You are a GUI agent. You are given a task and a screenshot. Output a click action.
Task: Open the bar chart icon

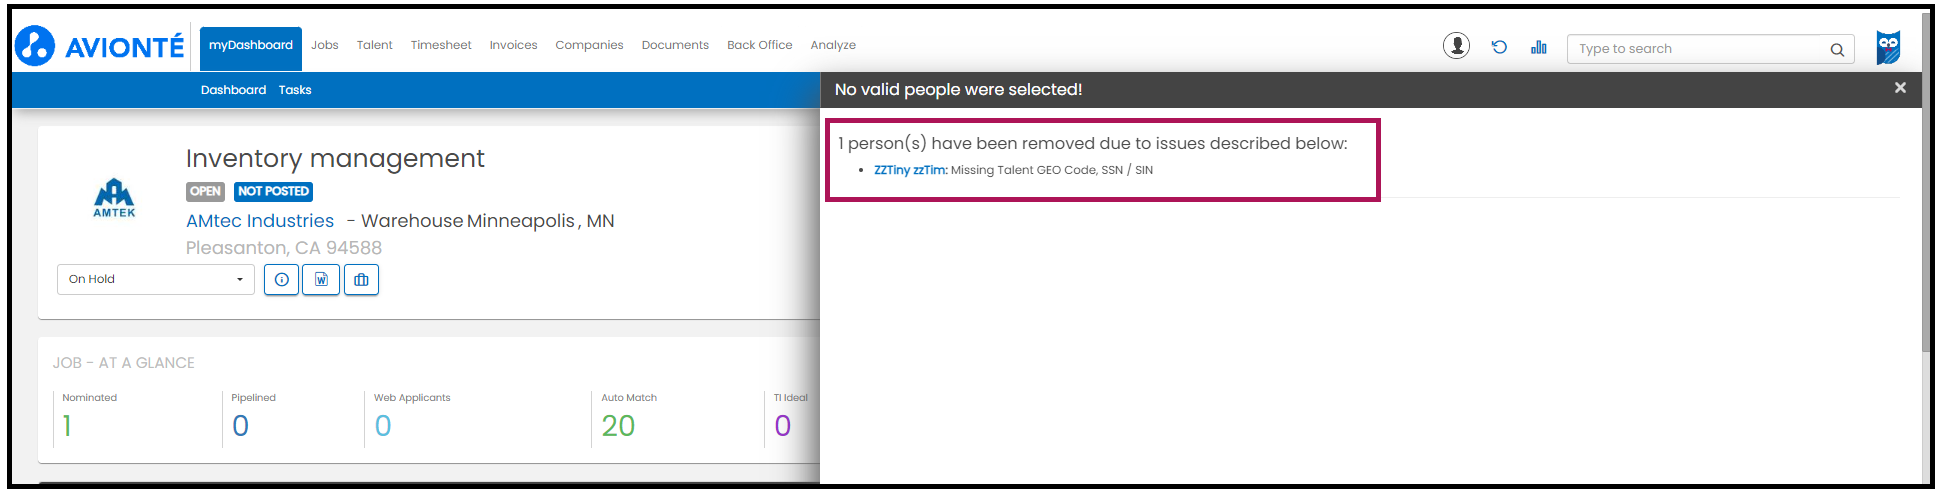point(1539,47)
